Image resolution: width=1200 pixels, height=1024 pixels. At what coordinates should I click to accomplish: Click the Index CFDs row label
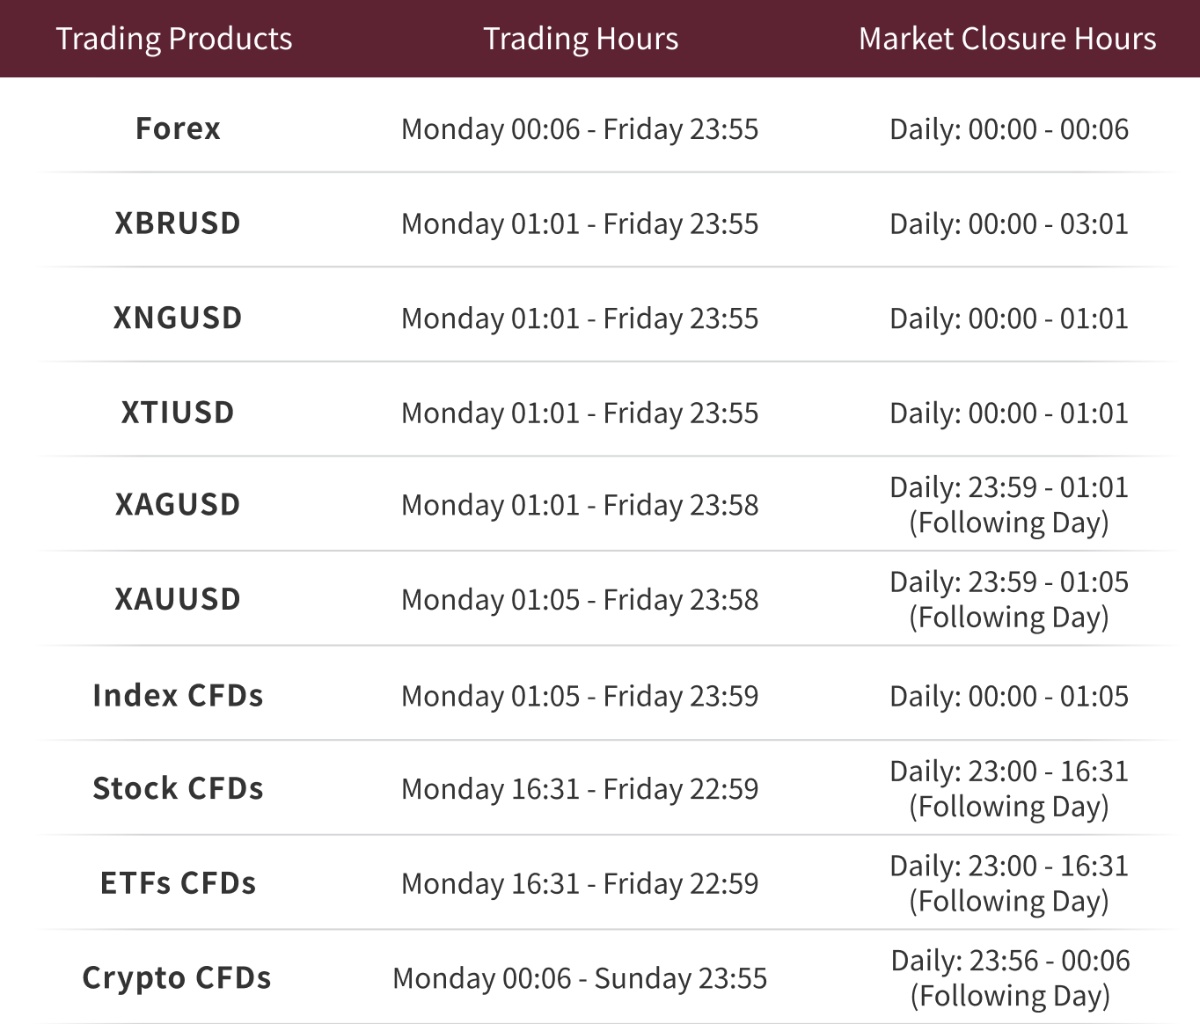(178, 696)
